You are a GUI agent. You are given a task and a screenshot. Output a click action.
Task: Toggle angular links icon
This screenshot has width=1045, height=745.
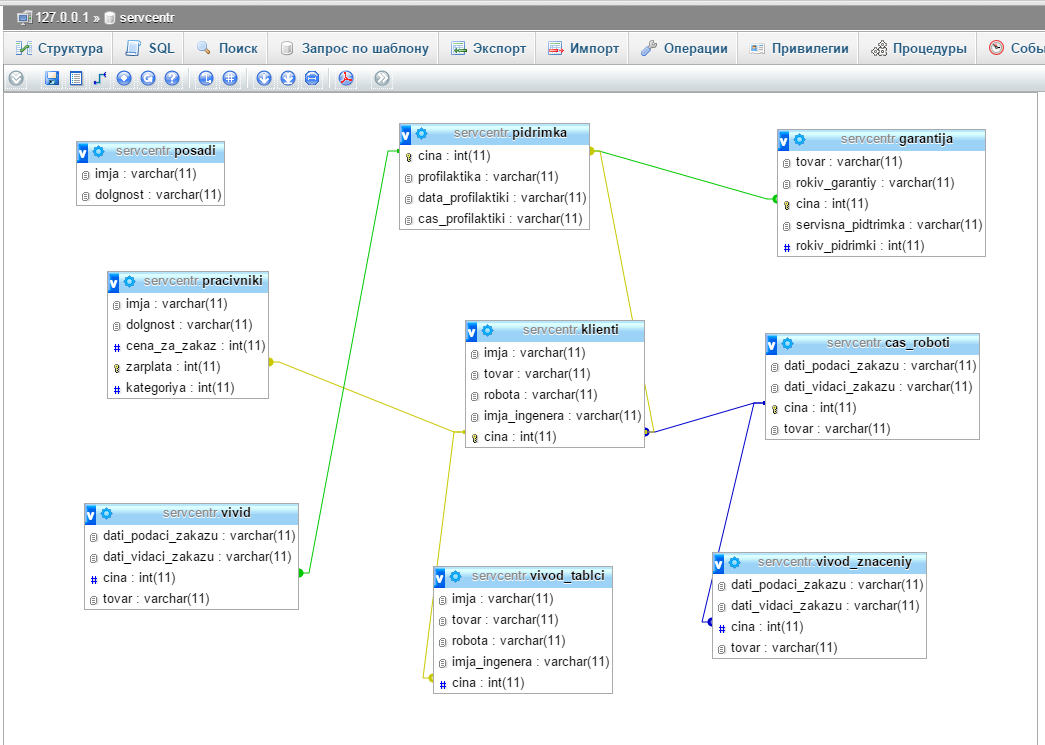coord(206,79)
